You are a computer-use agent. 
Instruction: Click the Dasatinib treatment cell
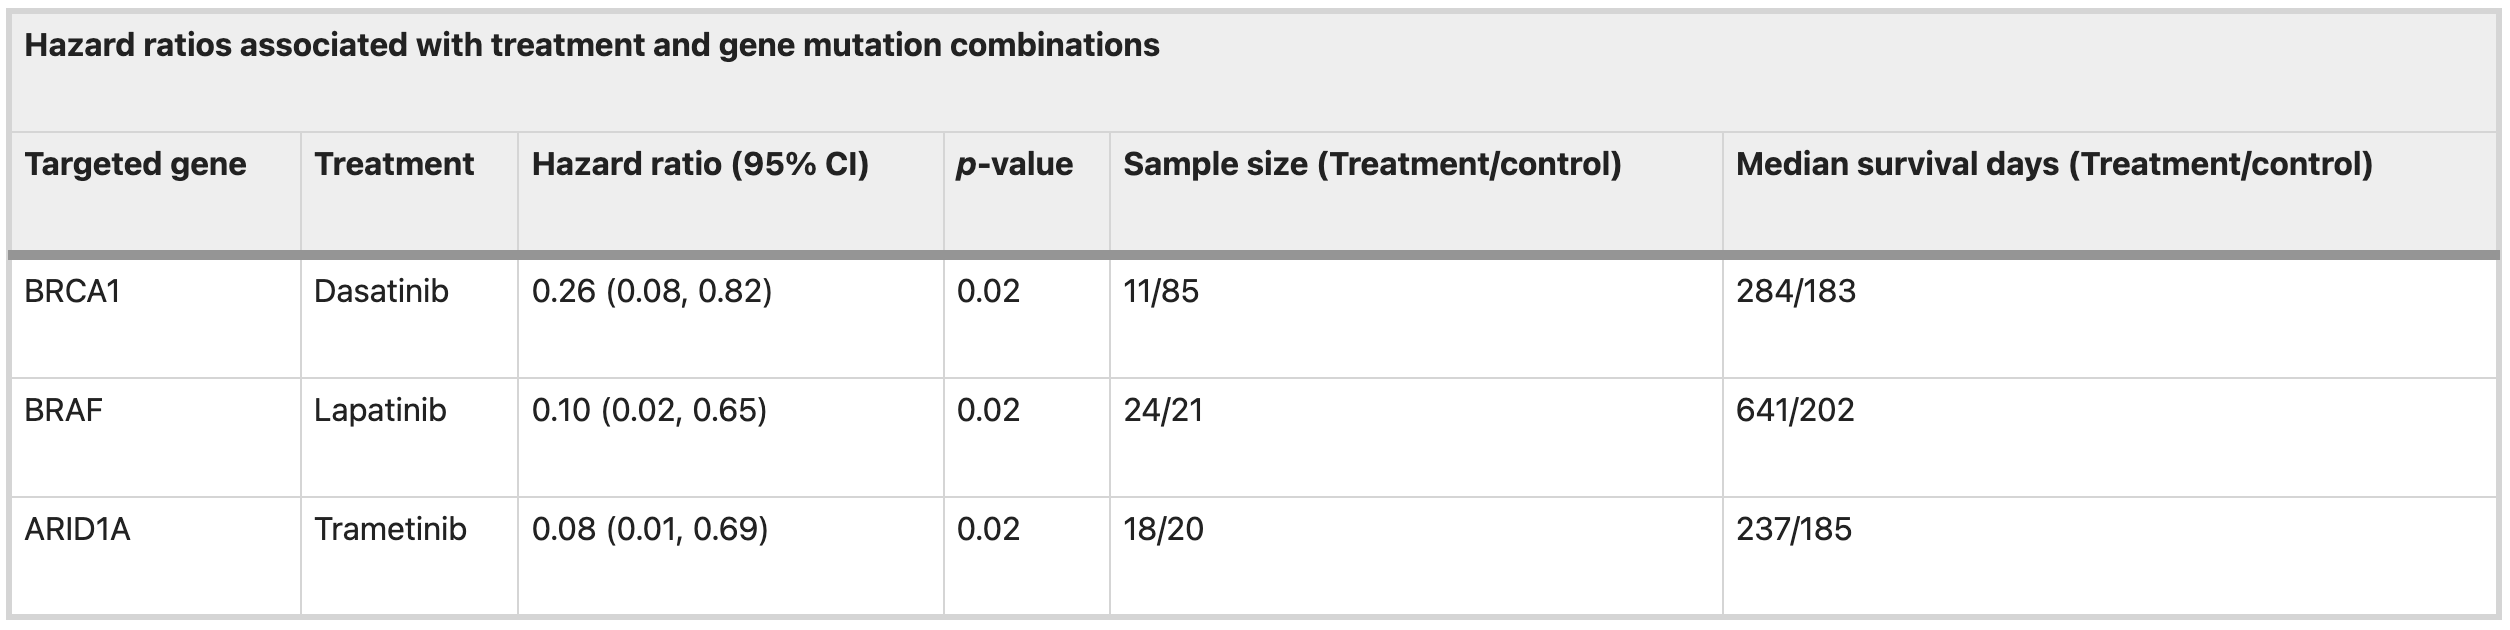tap(381, 292)
